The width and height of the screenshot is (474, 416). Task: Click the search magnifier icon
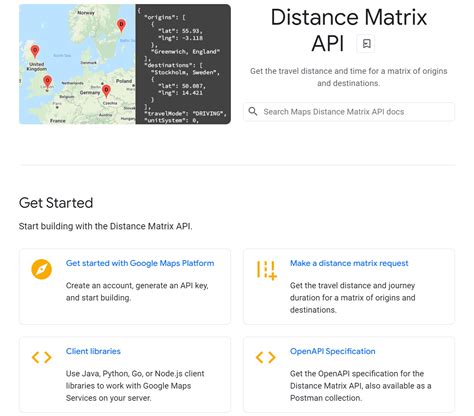(x=253, y=111)
